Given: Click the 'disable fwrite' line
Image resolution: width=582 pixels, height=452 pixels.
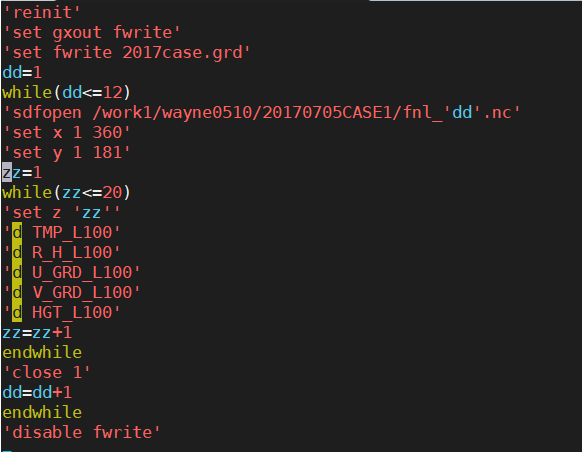Looking at the screenshot, I should pyautogui.click(x=81, y=433).
